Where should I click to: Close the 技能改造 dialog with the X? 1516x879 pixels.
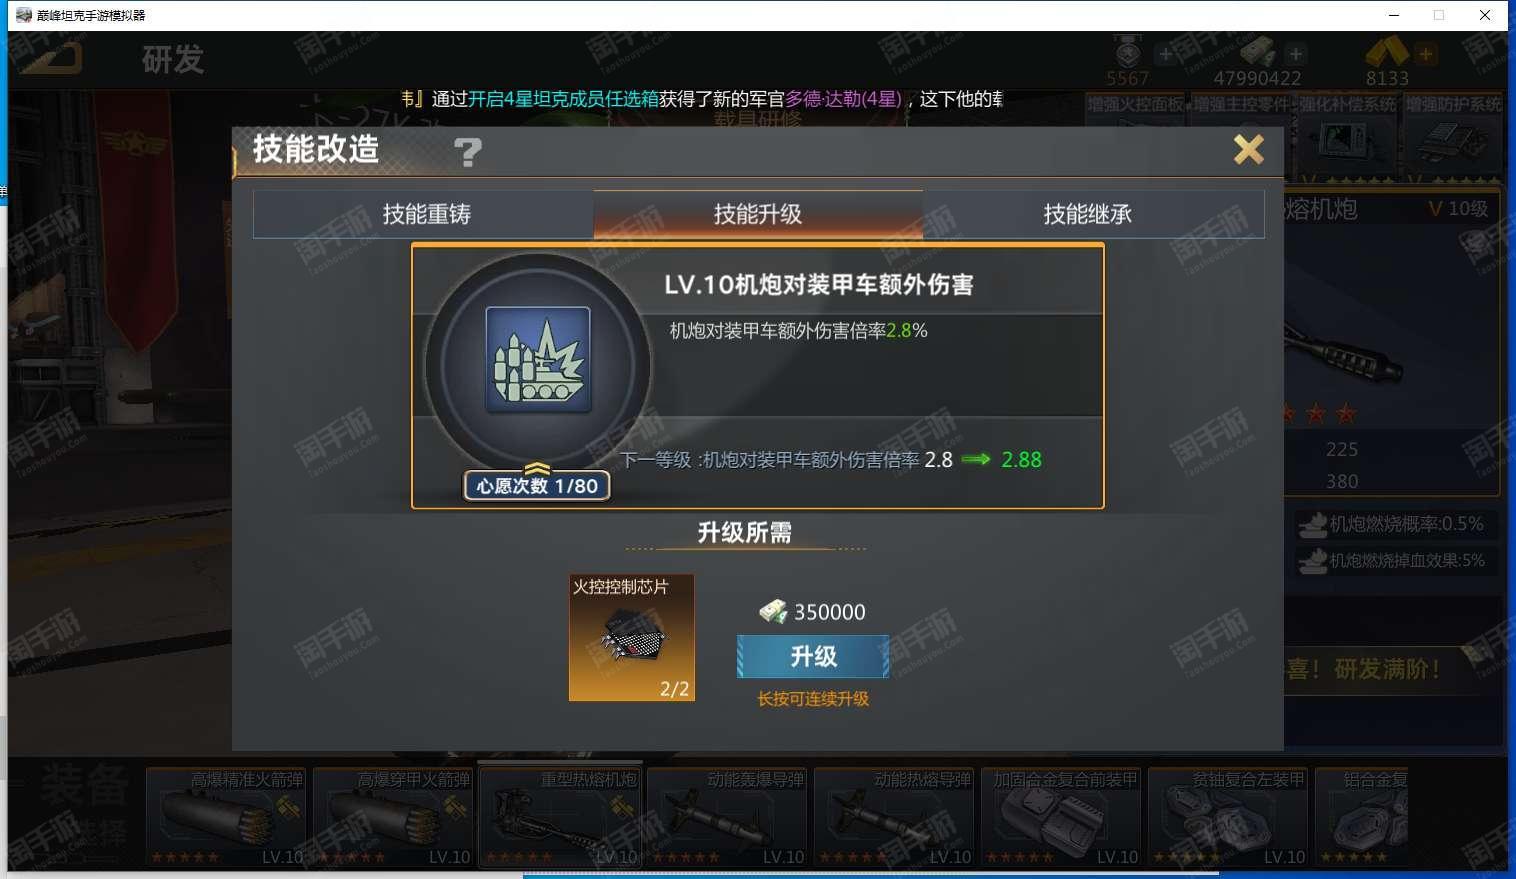coord(1248,150)
